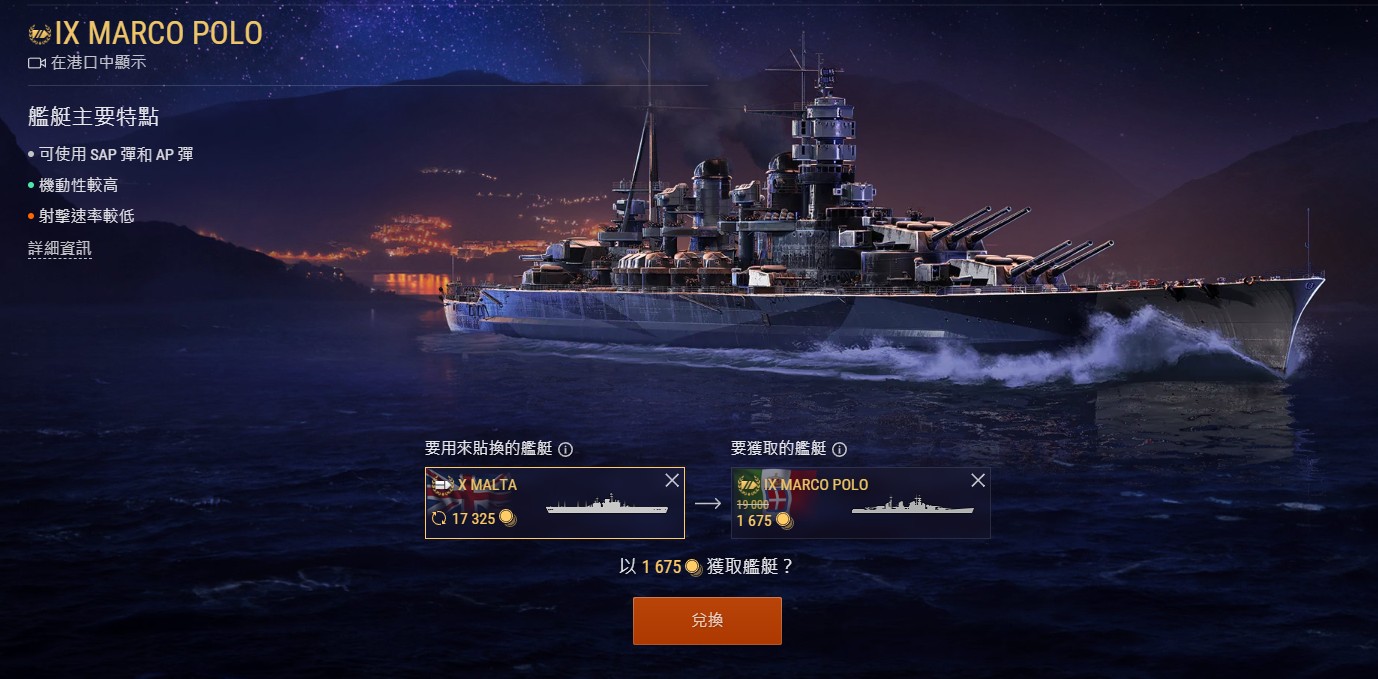Select the Marco Polo silhouette thumbnail
Screen dimensions: 1378x679
(913, 506)
